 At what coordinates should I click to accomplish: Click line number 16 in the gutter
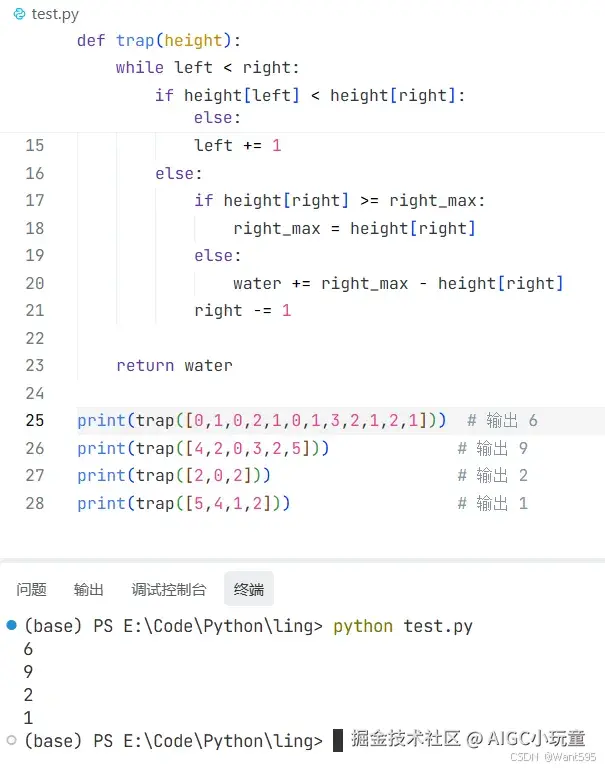[35, 173]
